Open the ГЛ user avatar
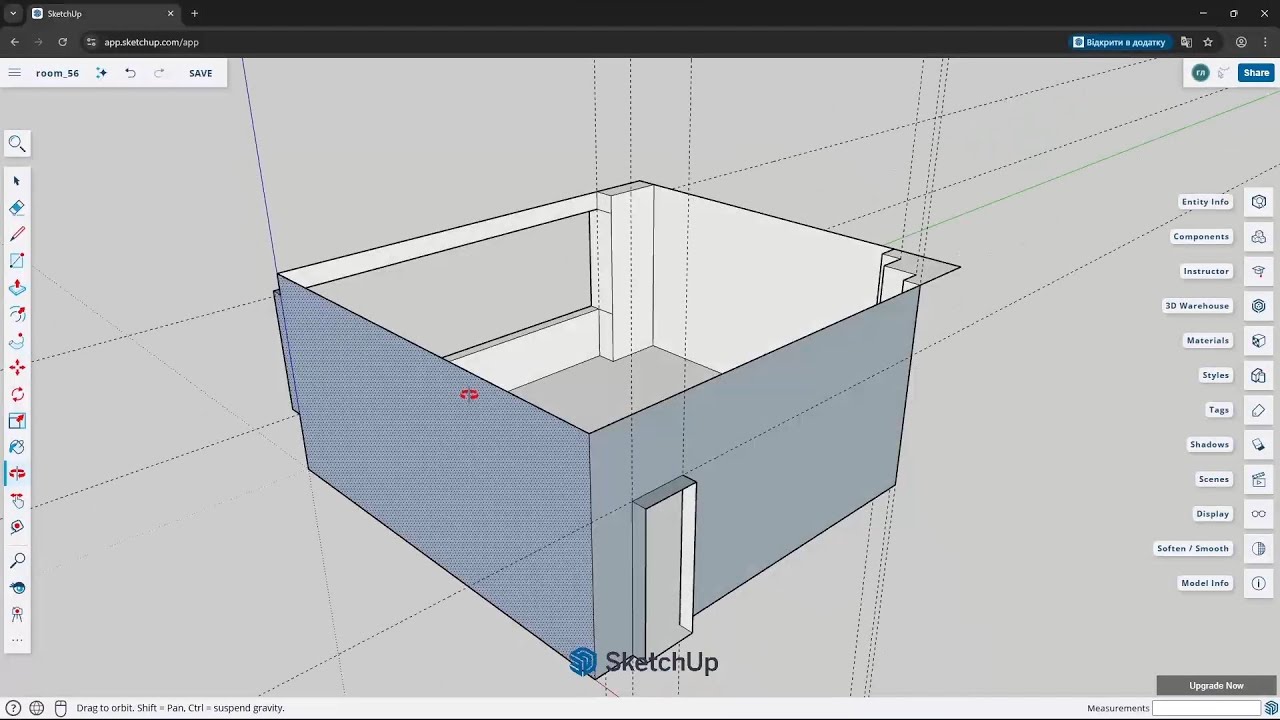The image size is (1280, 720). point(1200,73)
